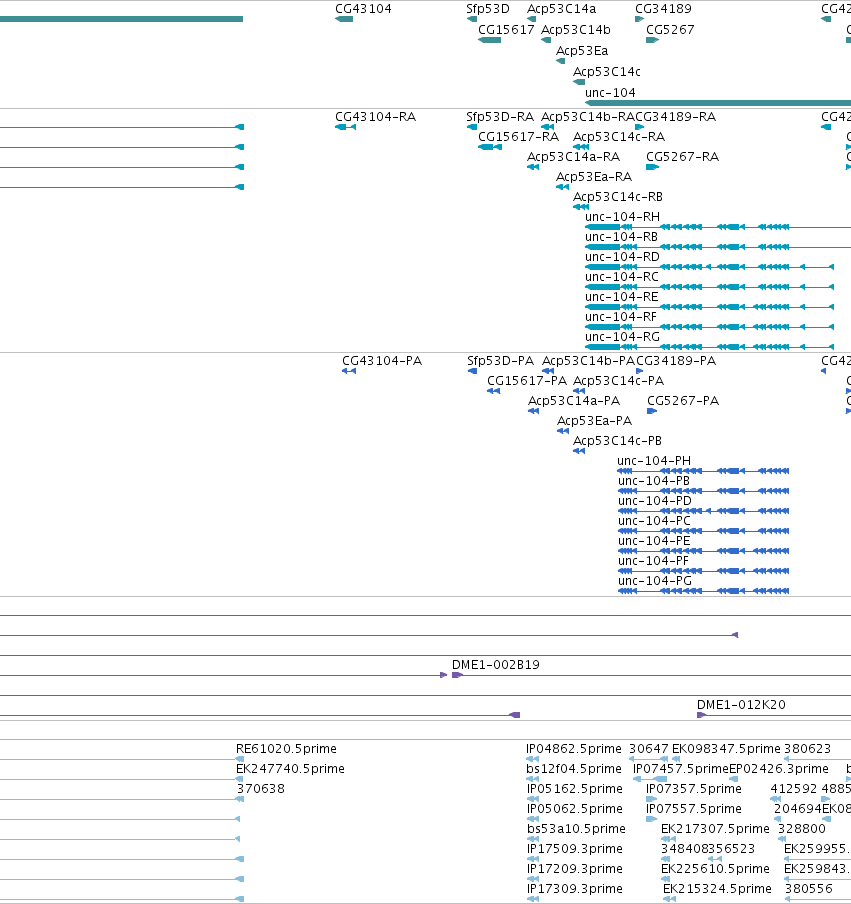Click the unc-104-RF transcript label
851x904 pixels.
coord(620,317)
